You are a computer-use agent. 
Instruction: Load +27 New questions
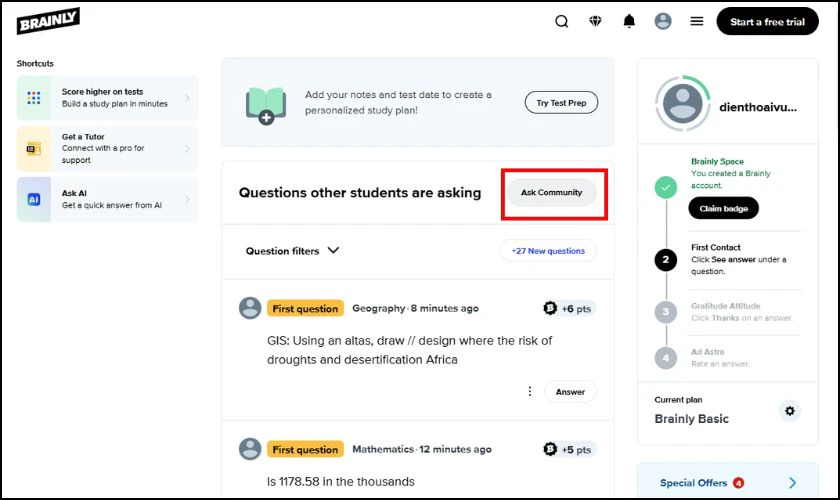click(x=548, y=251)
